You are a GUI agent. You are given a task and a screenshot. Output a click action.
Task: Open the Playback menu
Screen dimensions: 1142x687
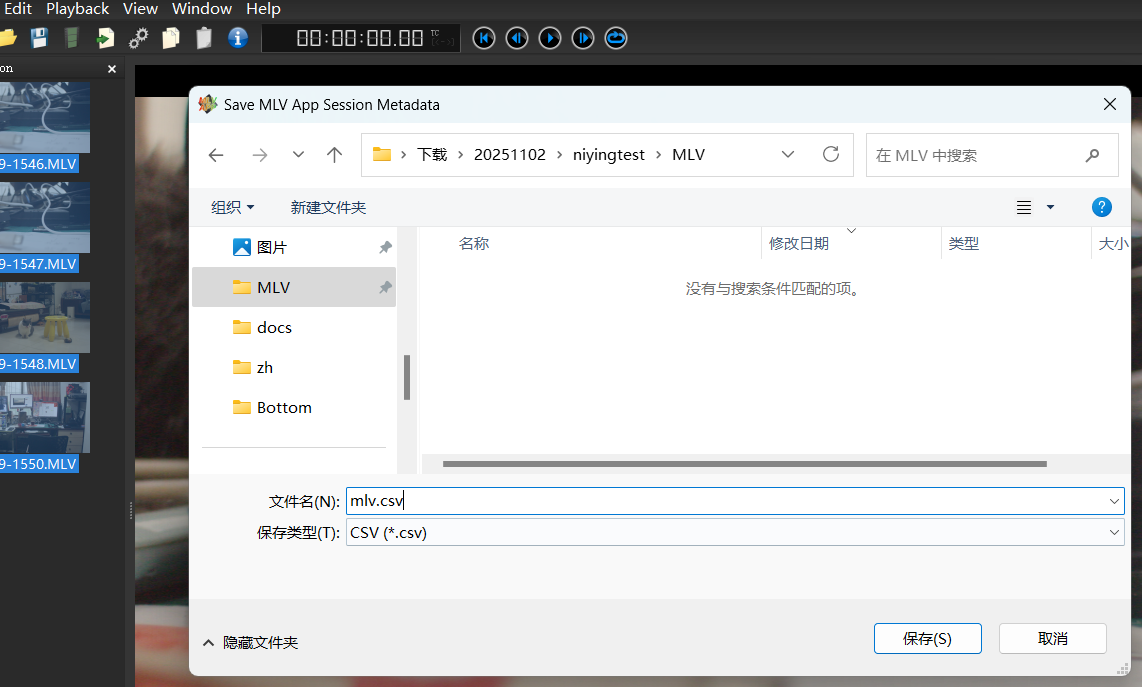click(x=77, y=9)
